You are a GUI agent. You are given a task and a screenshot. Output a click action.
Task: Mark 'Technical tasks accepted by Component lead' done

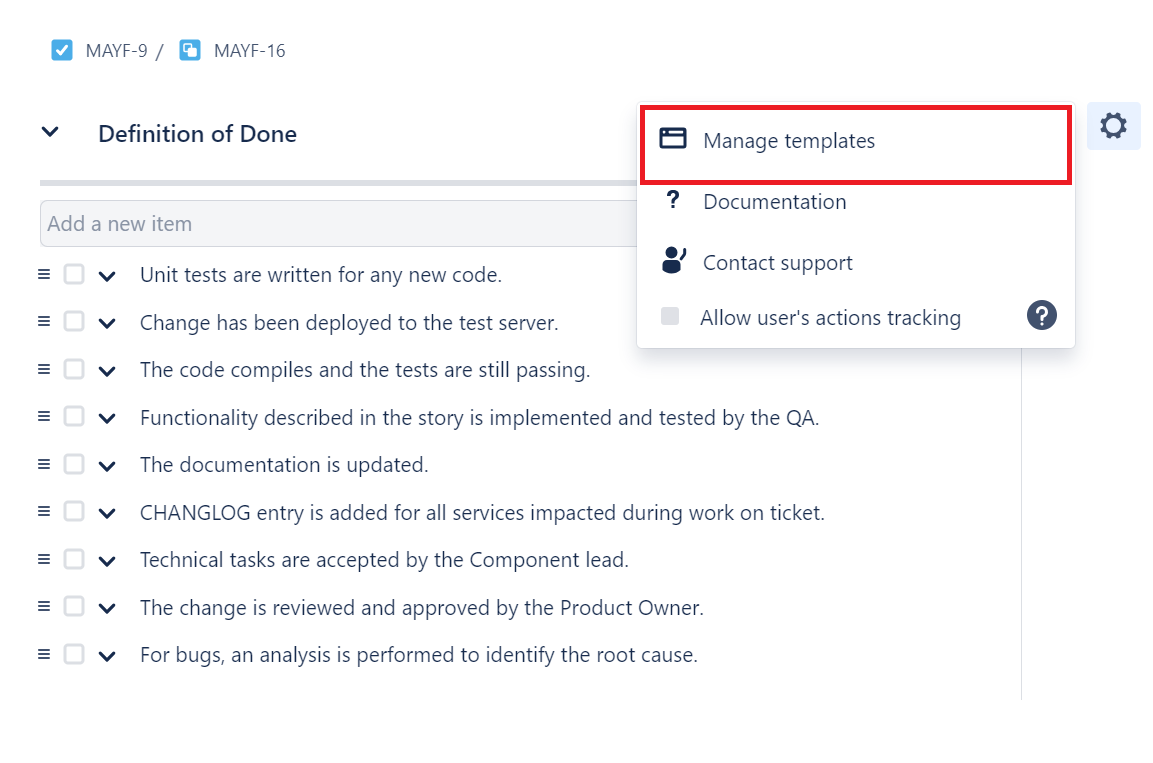(x=74, y=559)
